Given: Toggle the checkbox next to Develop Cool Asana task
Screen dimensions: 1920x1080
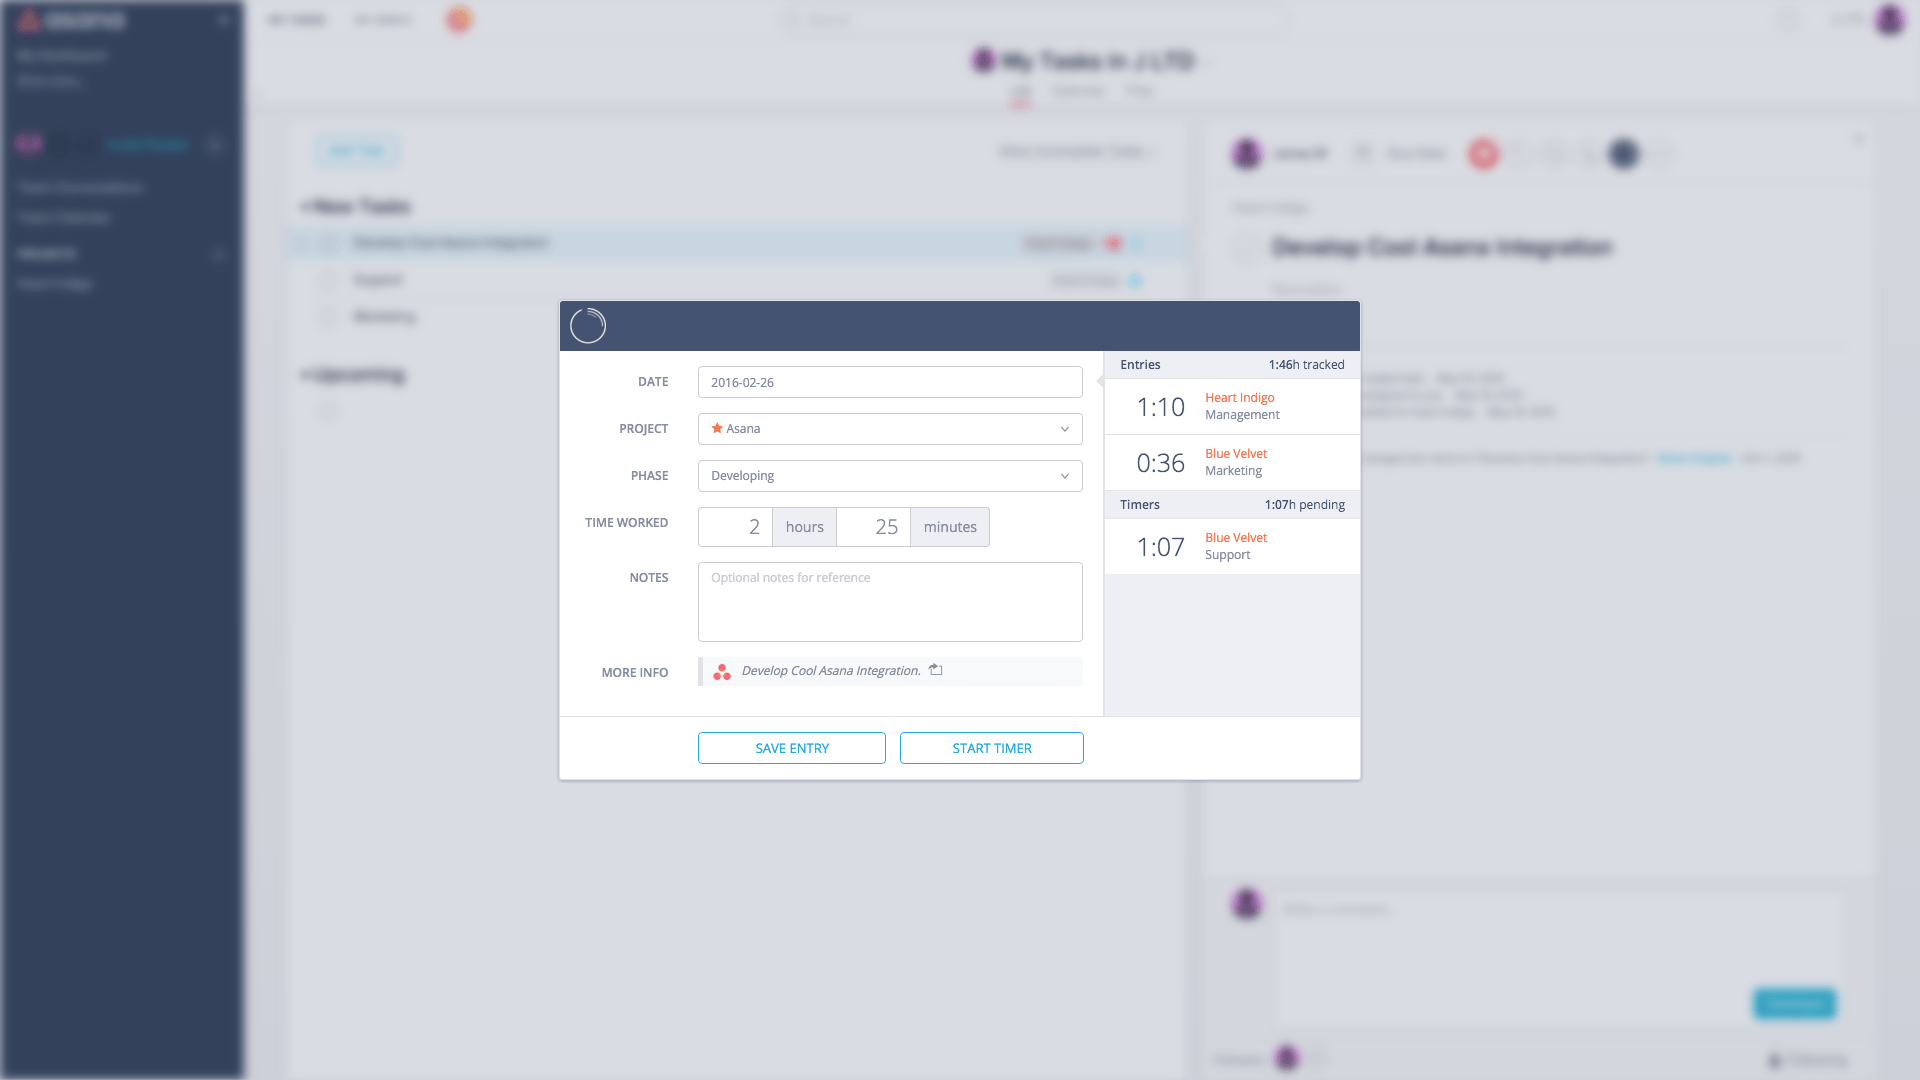Looking at the screenshot, I should tap(326, 243).
